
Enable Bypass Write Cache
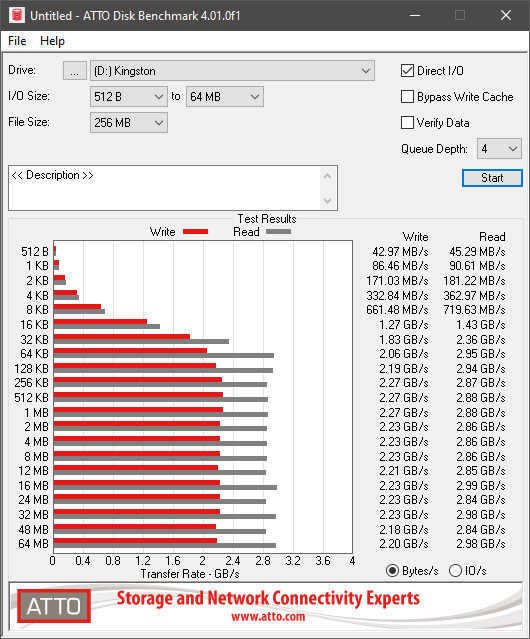(407, 97)
